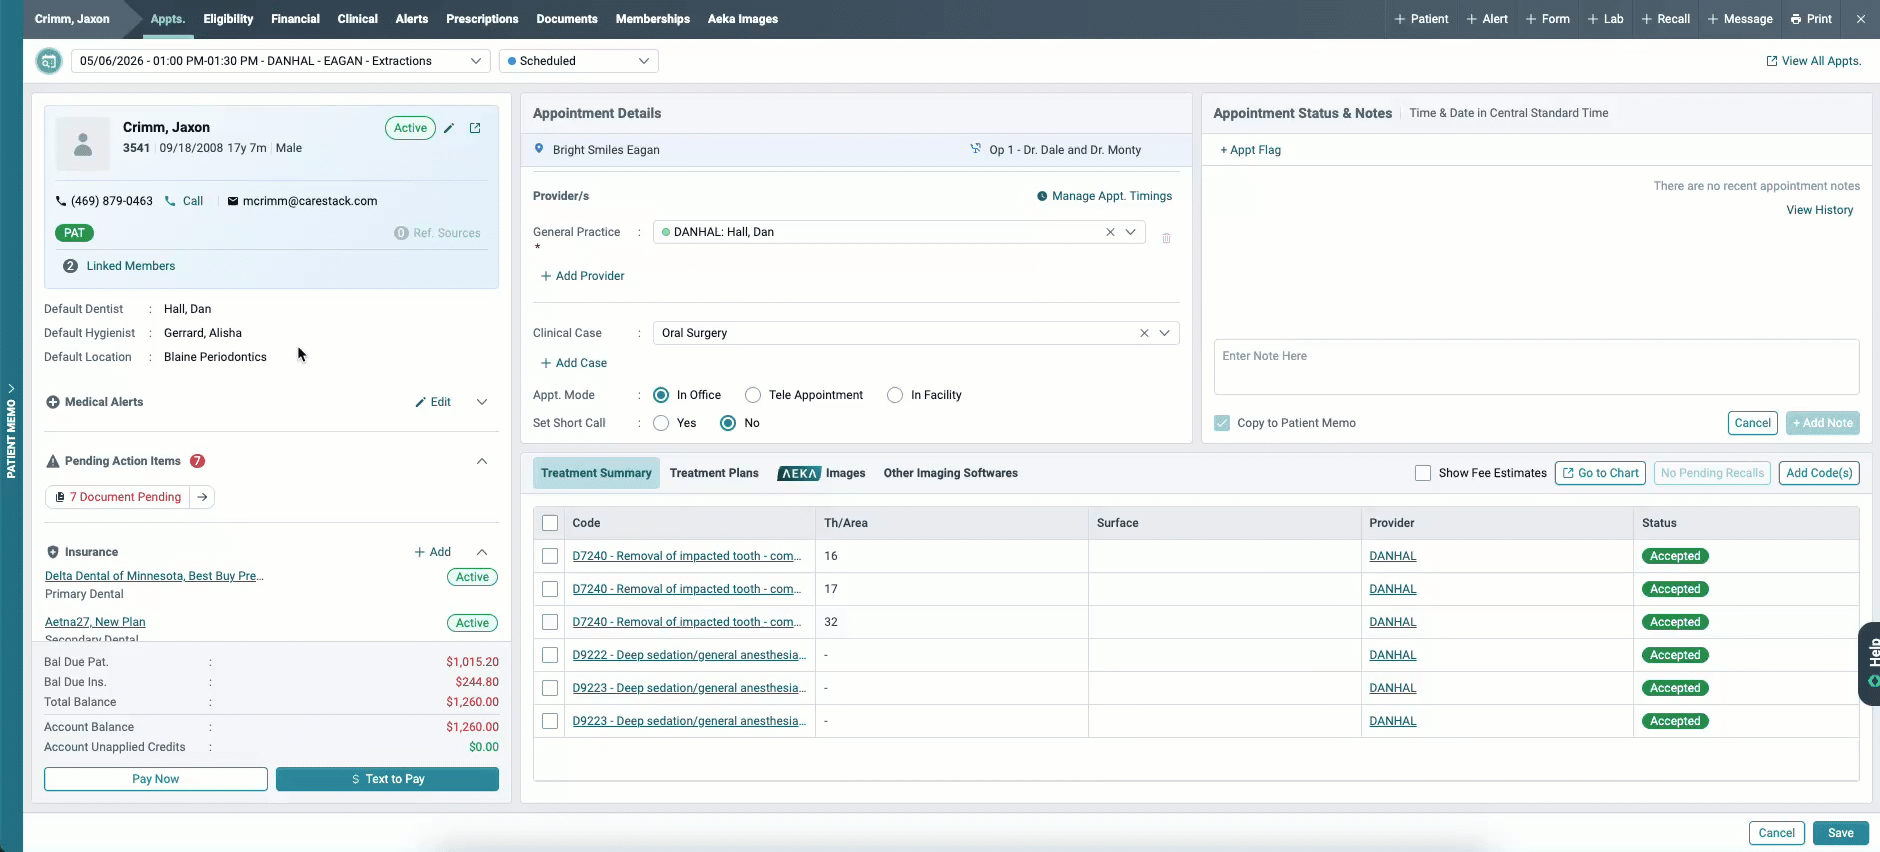The width and height of the screenshot is (1880, 852).
Task: Add an Appt Flag
Action: (x=1250, y=150)
